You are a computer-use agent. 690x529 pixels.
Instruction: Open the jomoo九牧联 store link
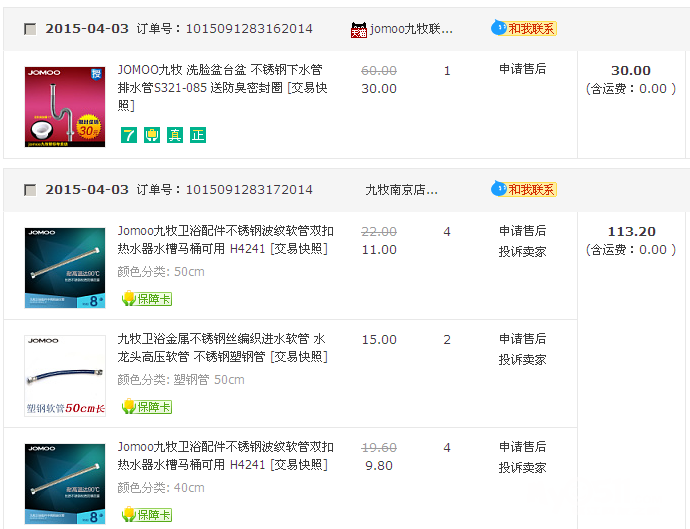click(x=411, y=30)
